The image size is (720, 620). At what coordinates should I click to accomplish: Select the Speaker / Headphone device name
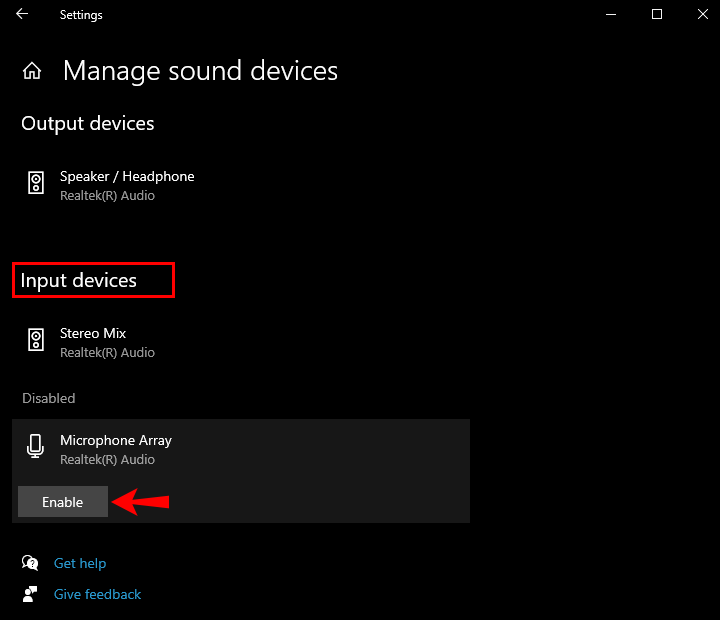pyautogui.click(x=127, y=176)
